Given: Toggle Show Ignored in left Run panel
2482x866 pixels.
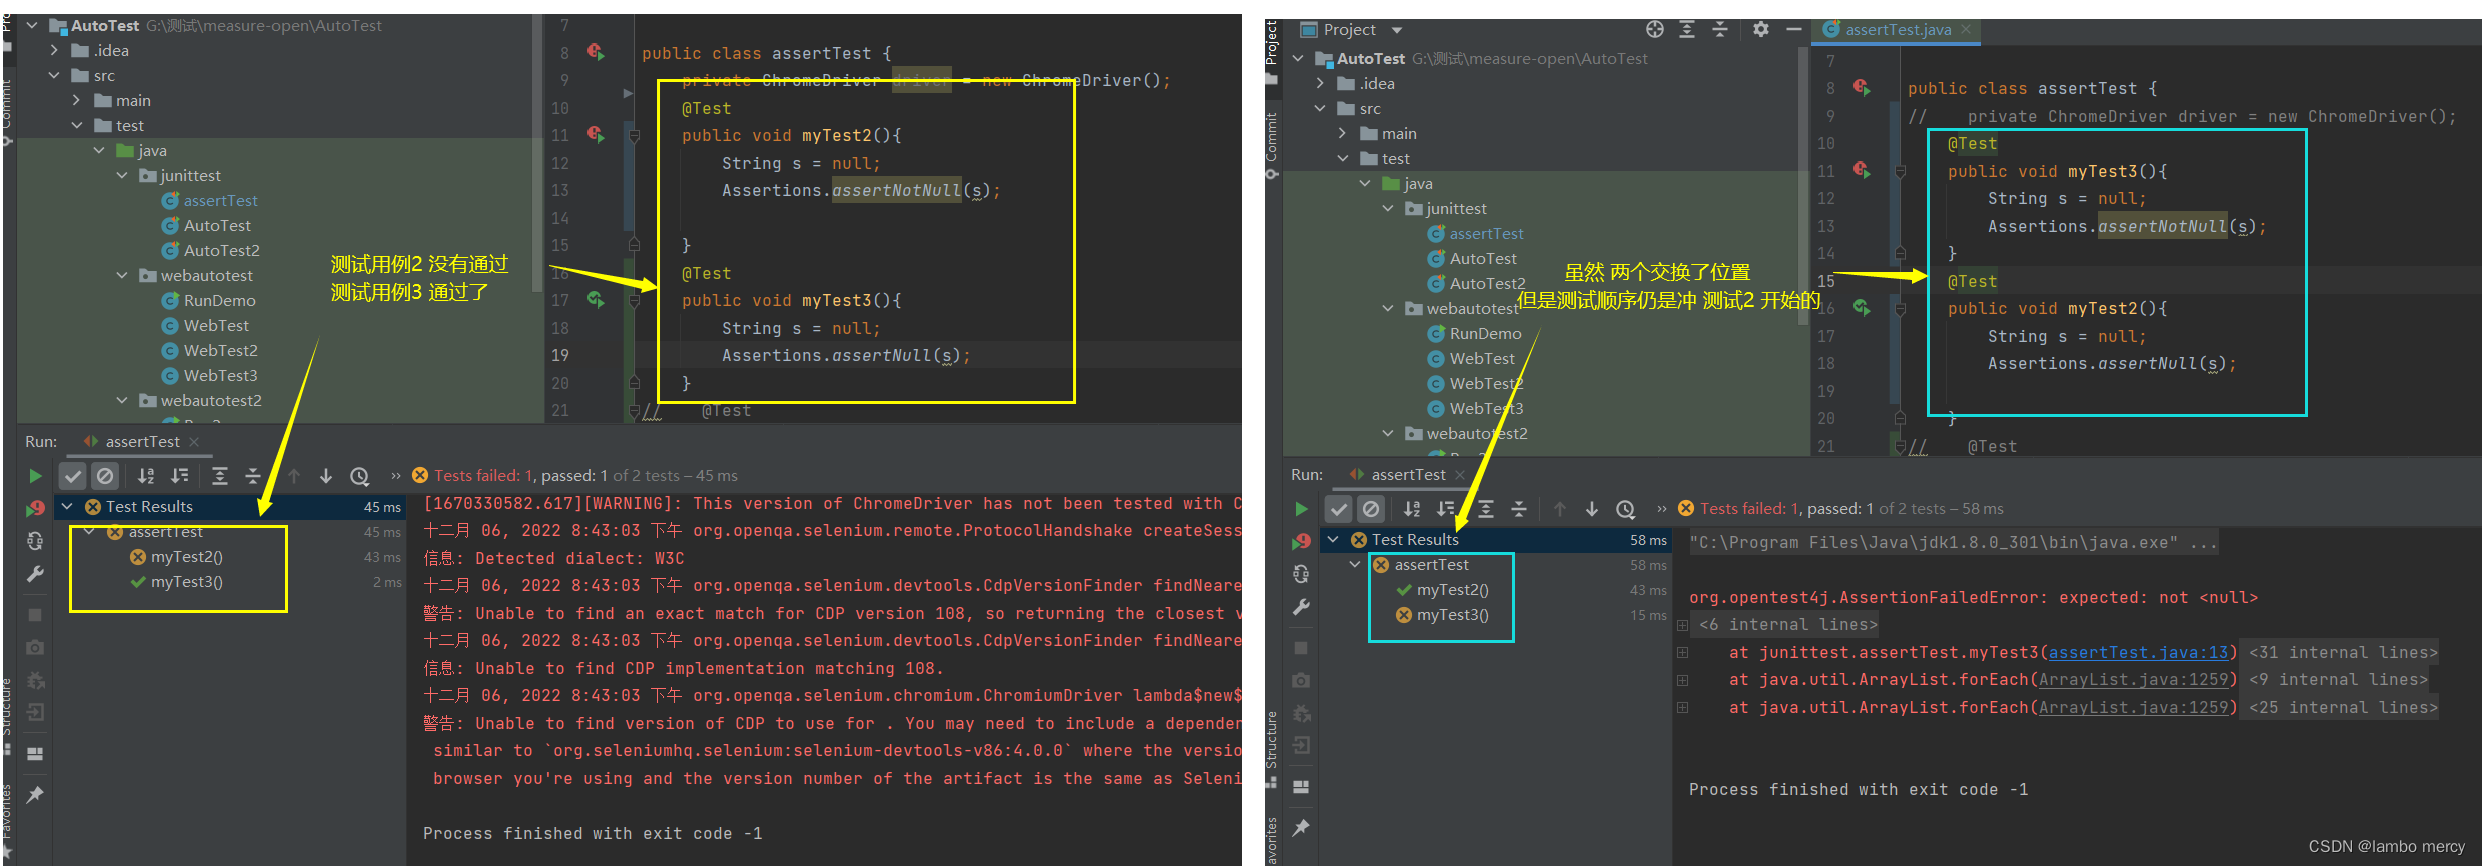Looking at the screenshot, I should 105,476.
